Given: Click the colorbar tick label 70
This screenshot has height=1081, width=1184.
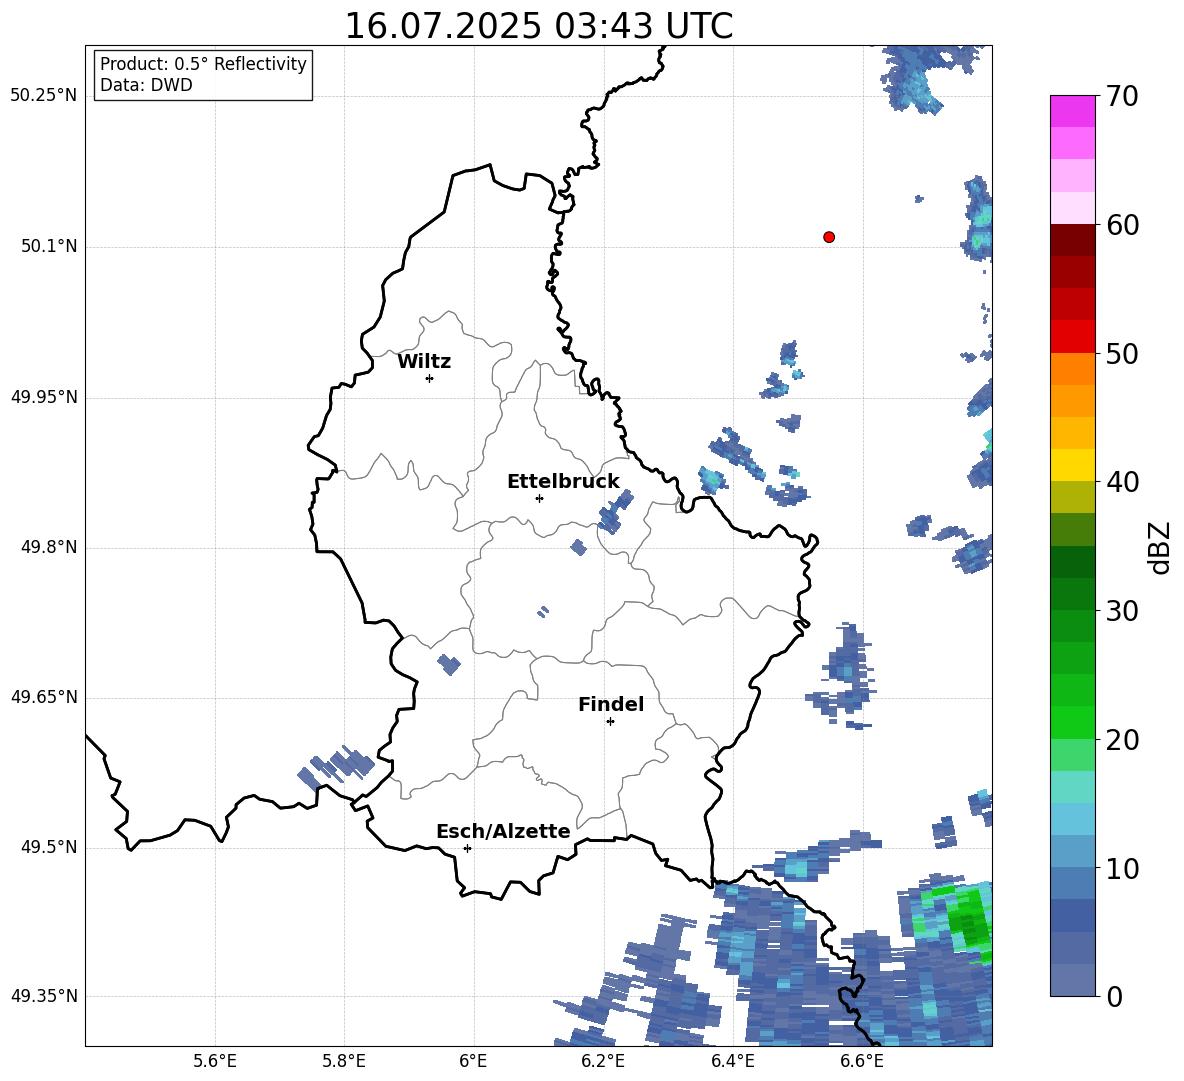Looking at the screenshot, I should tap(1122, 96).
